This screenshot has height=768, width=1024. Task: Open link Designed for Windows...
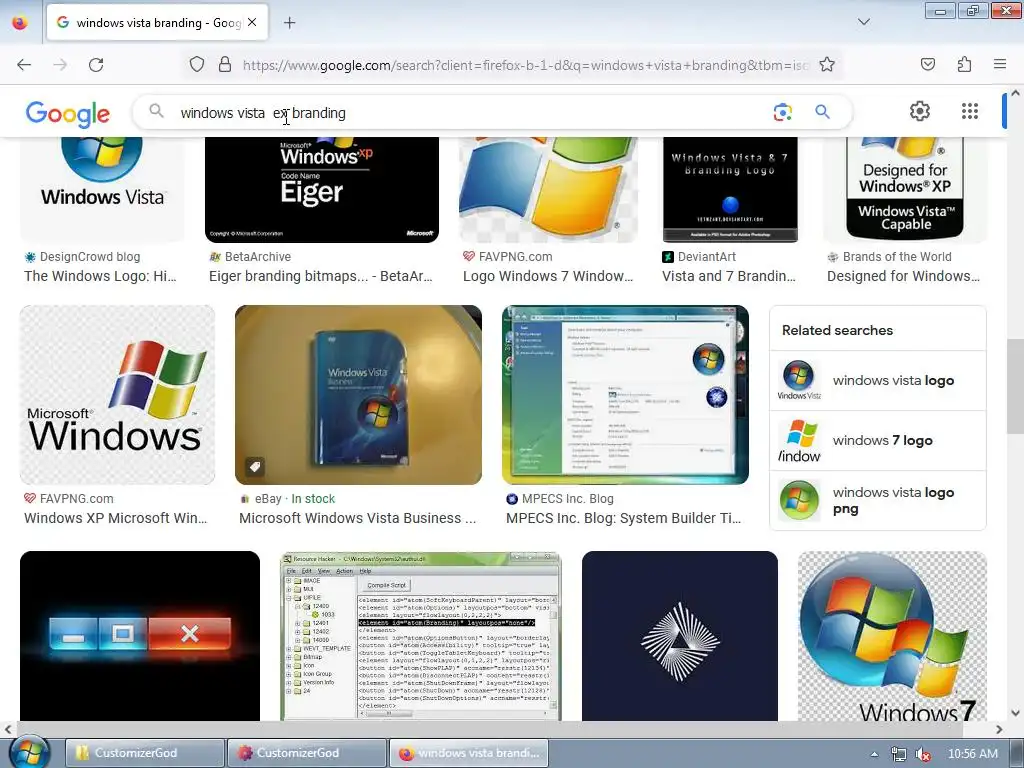pos(903,276)
